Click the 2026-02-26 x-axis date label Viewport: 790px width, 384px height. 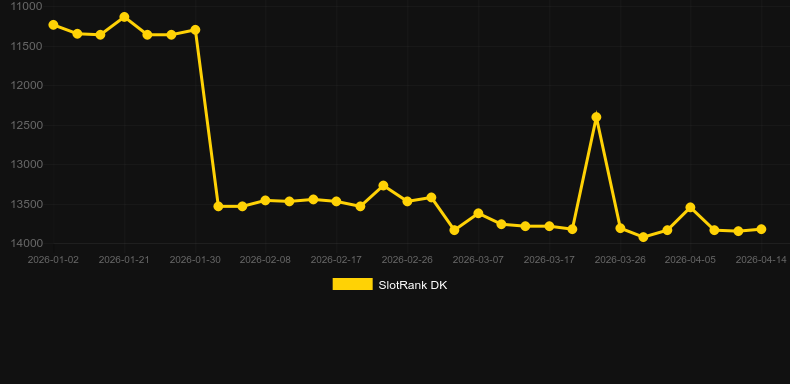tap(407, 260)
